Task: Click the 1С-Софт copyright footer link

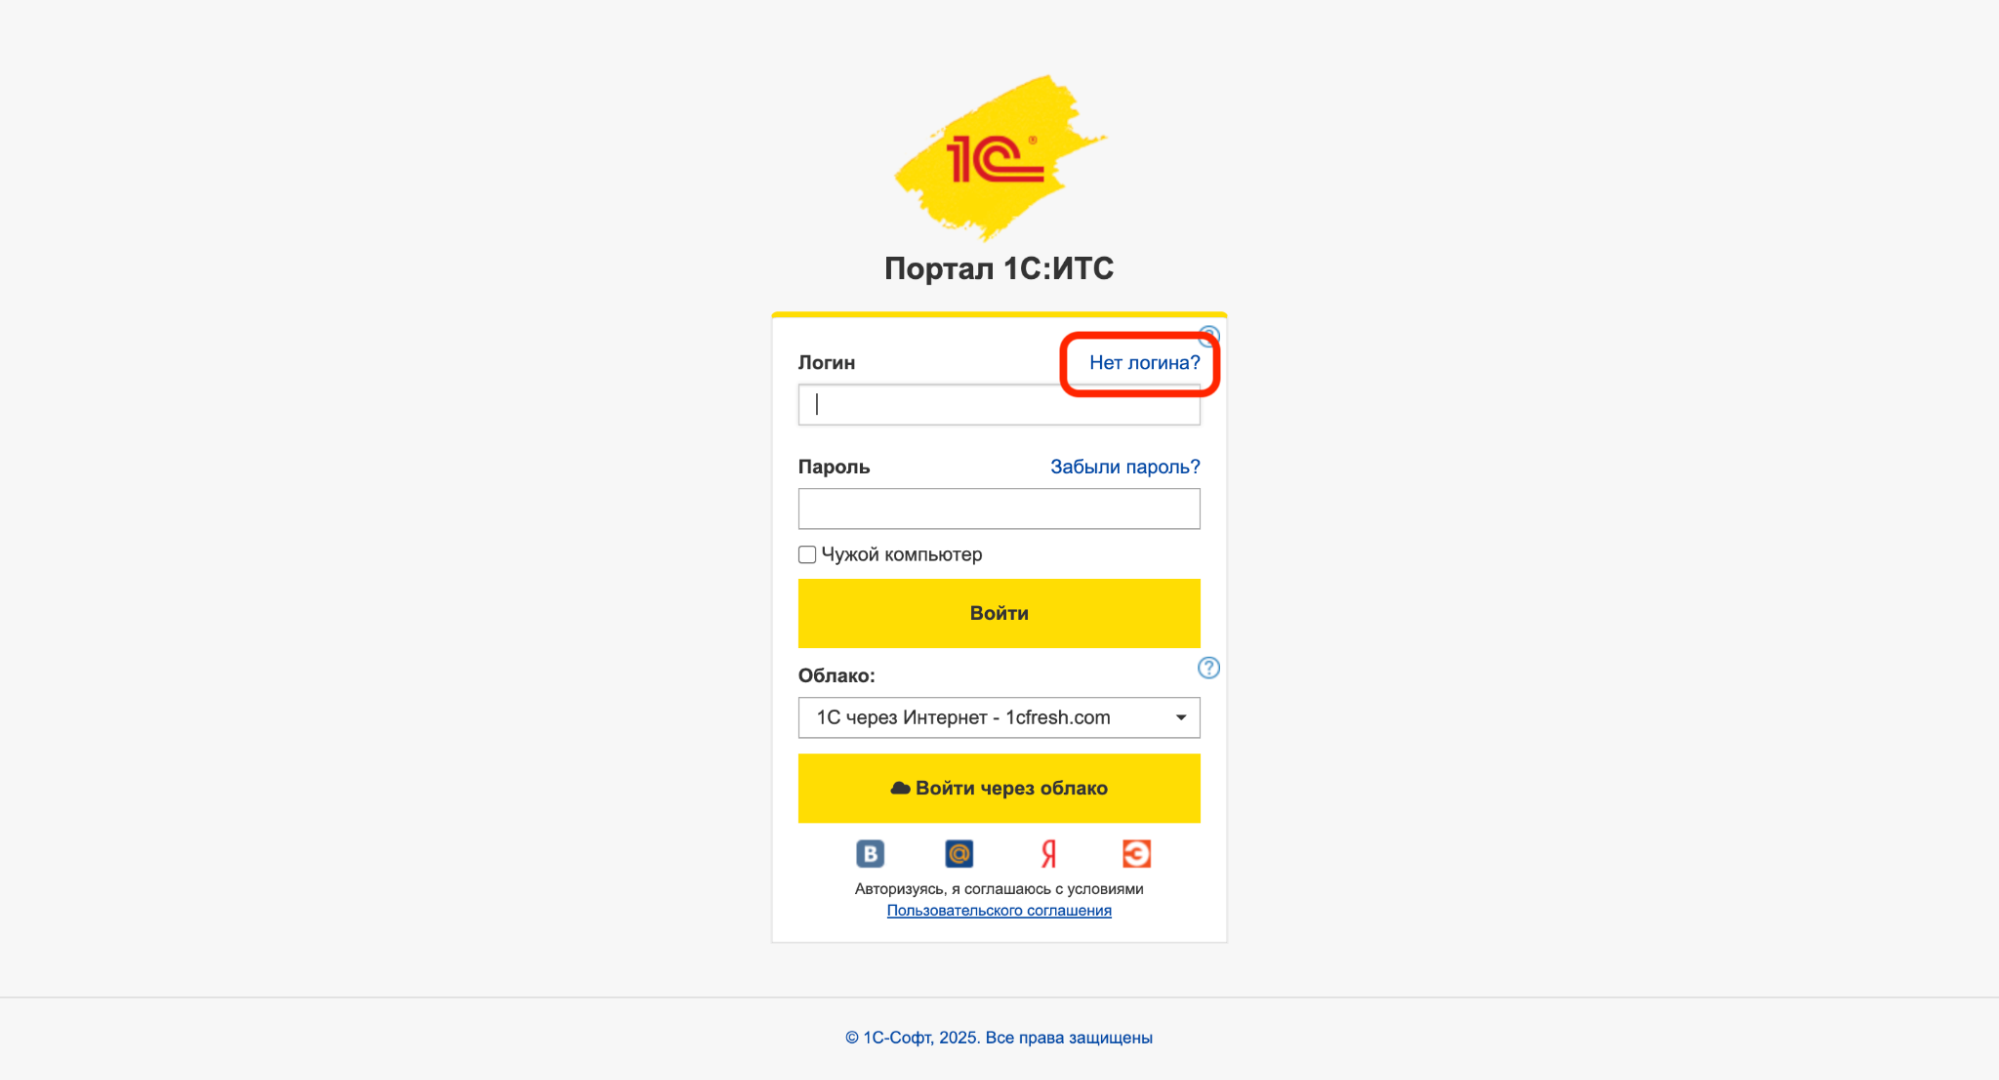Action: [x=999, y=1038]
